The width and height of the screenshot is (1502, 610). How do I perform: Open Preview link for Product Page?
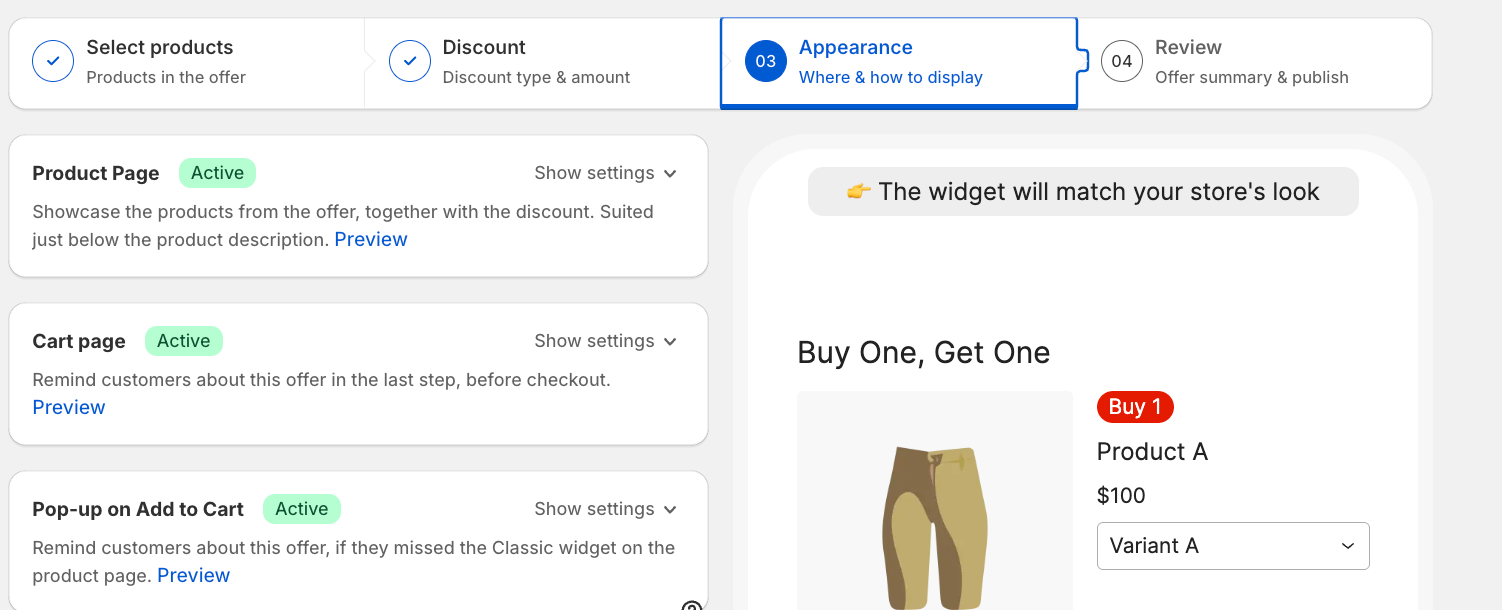point(371,239)
